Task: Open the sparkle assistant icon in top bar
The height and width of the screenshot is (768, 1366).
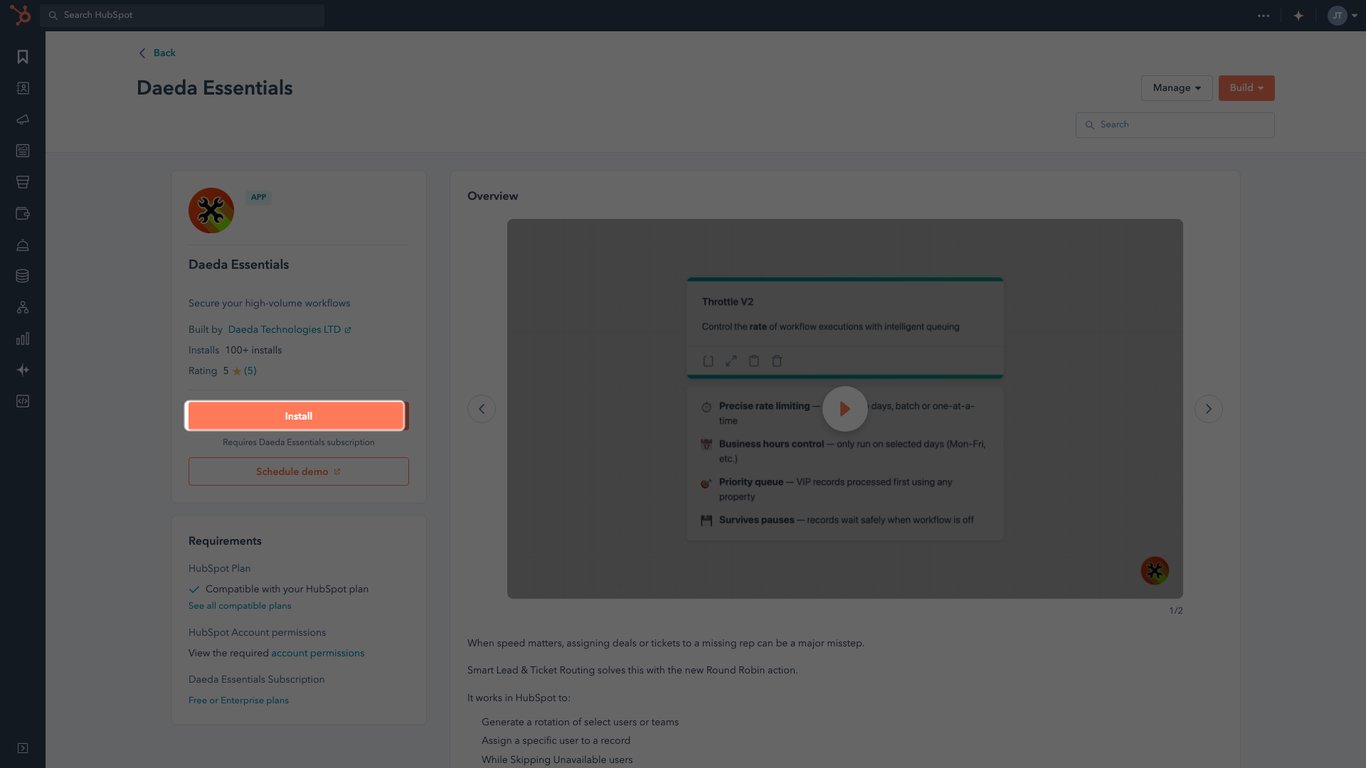Action: coord(1298,16)
